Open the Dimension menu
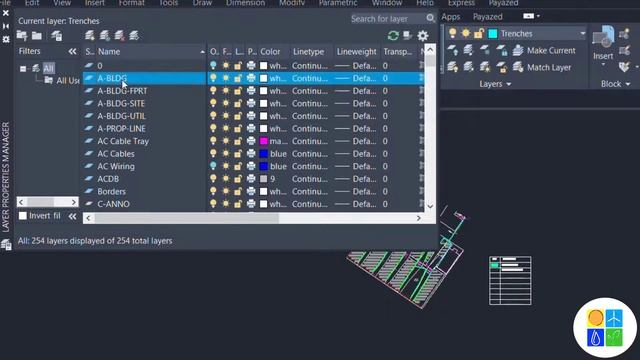The image size is (640, 360). tap(245, 3)
